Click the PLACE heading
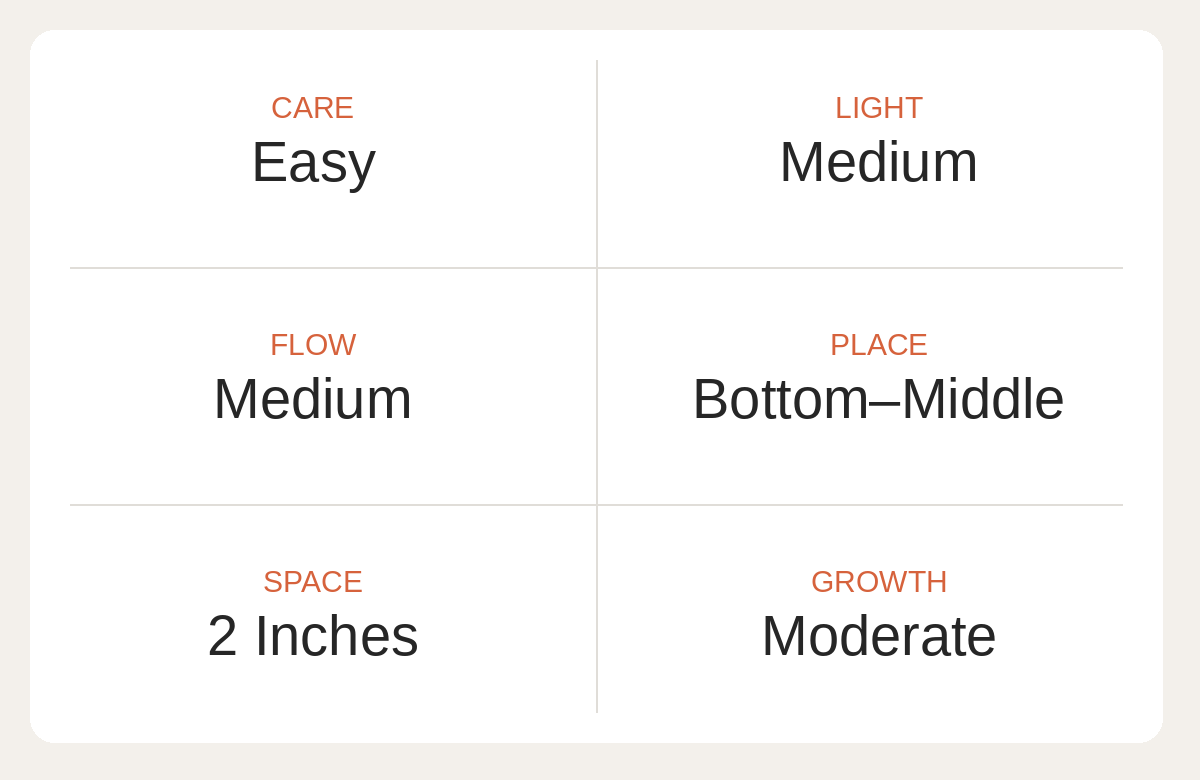The width and height of the screenshot is (1200, 780). 879,345
